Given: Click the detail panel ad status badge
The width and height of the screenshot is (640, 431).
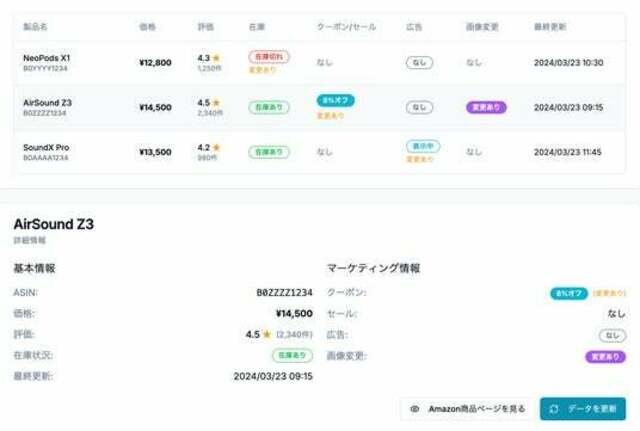Looking at the screenshot, I should (x=612, y=335).
